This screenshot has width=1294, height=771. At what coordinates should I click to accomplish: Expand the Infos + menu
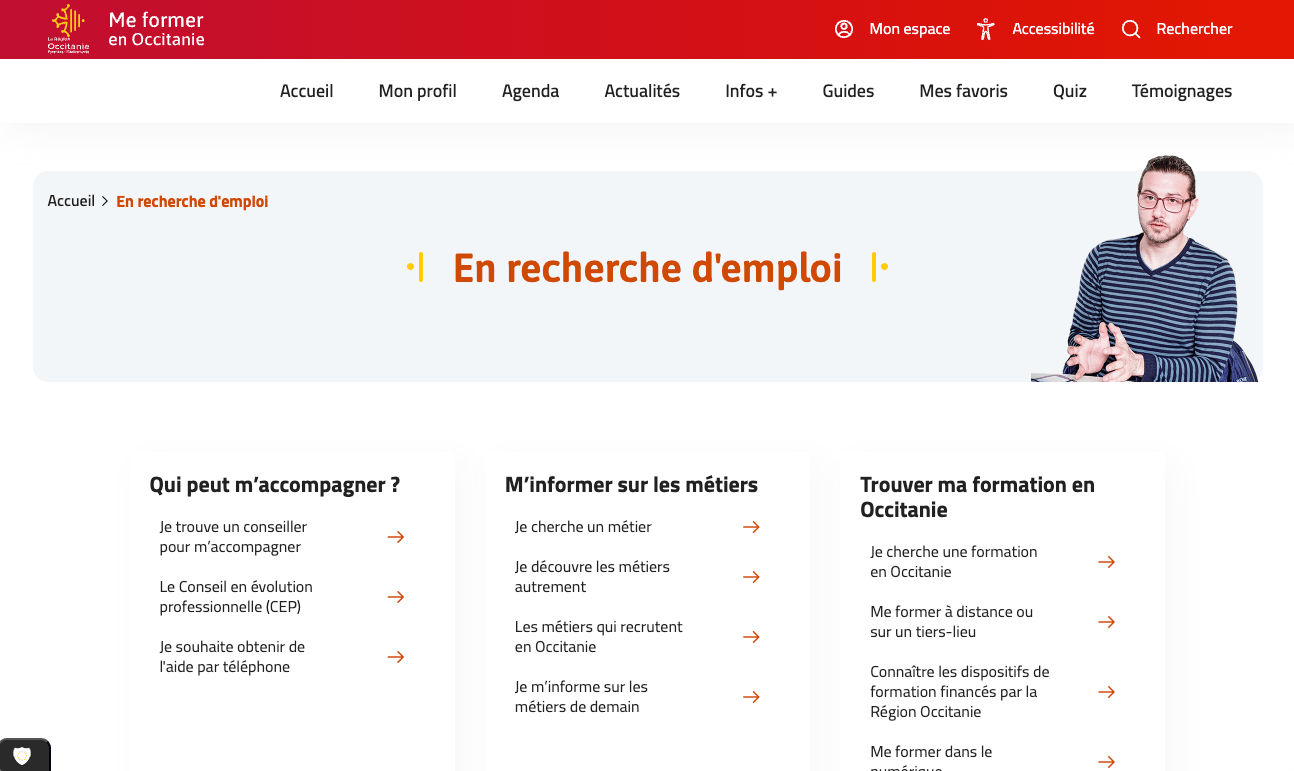pyautogui.click(x=751, y=91)
